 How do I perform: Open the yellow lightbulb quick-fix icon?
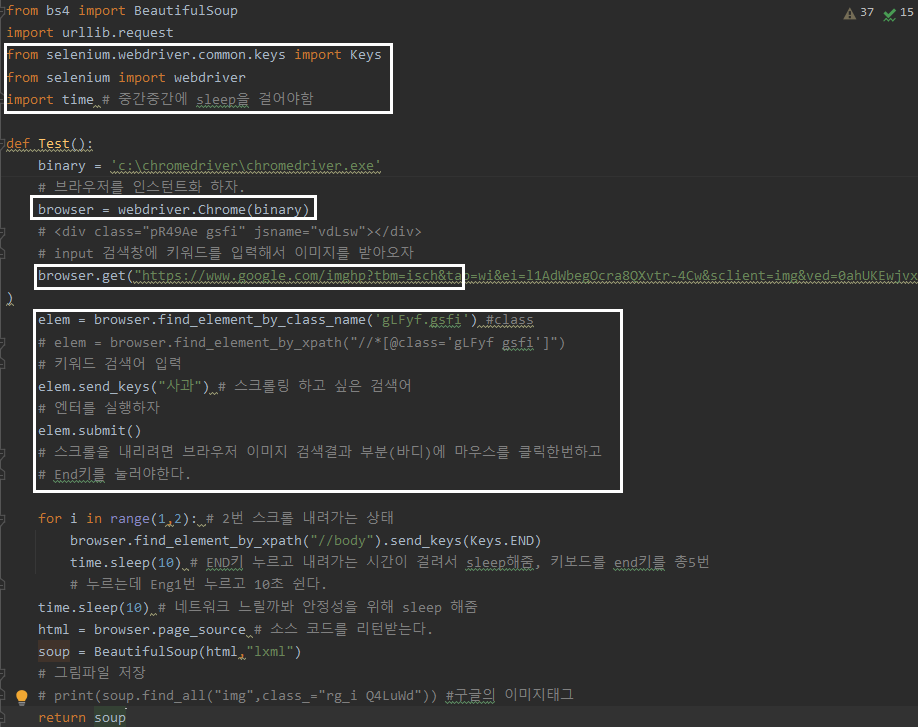click(x=22, y=697)
